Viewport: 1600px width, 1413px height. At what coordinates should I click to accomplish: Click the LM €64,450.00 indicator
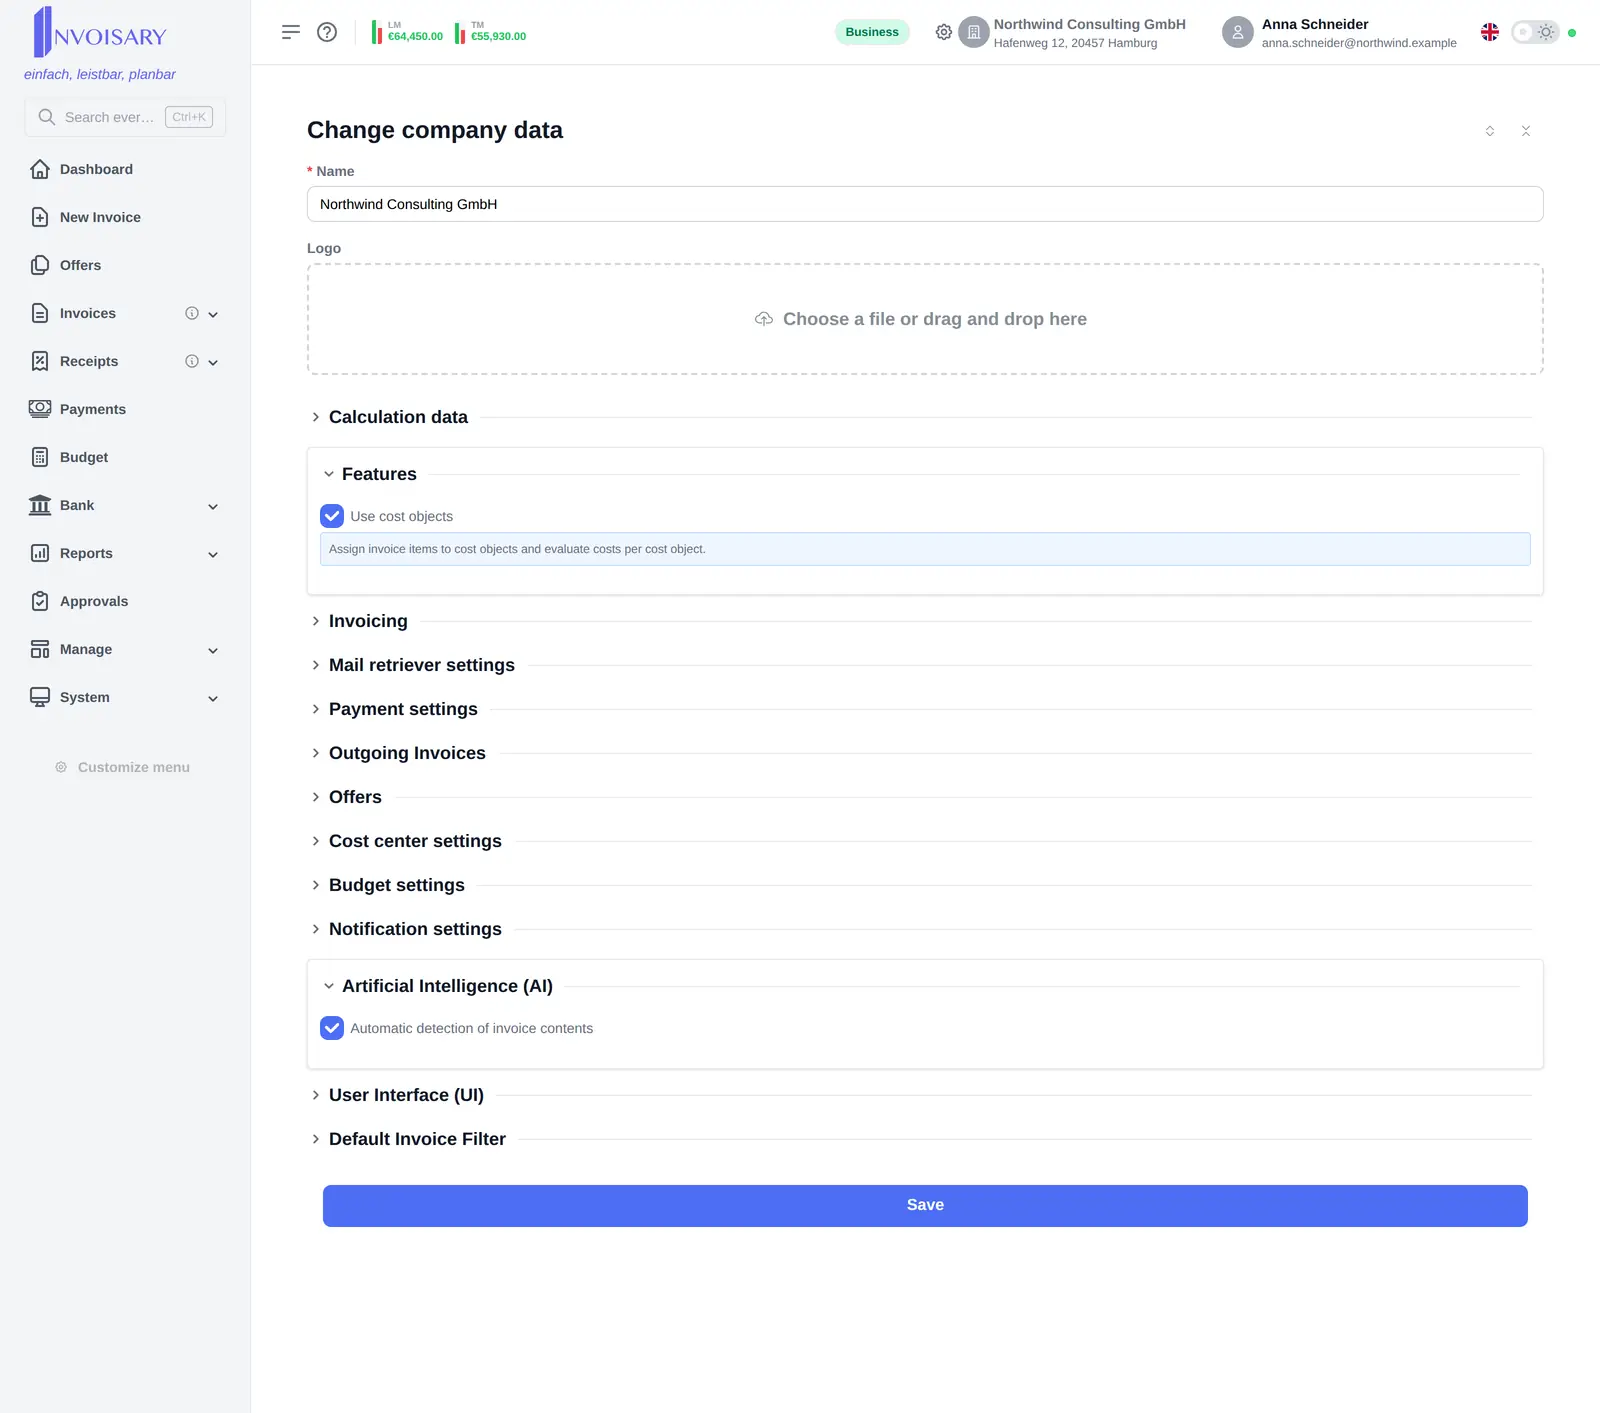pyautogui.click(x=407, y=32)
